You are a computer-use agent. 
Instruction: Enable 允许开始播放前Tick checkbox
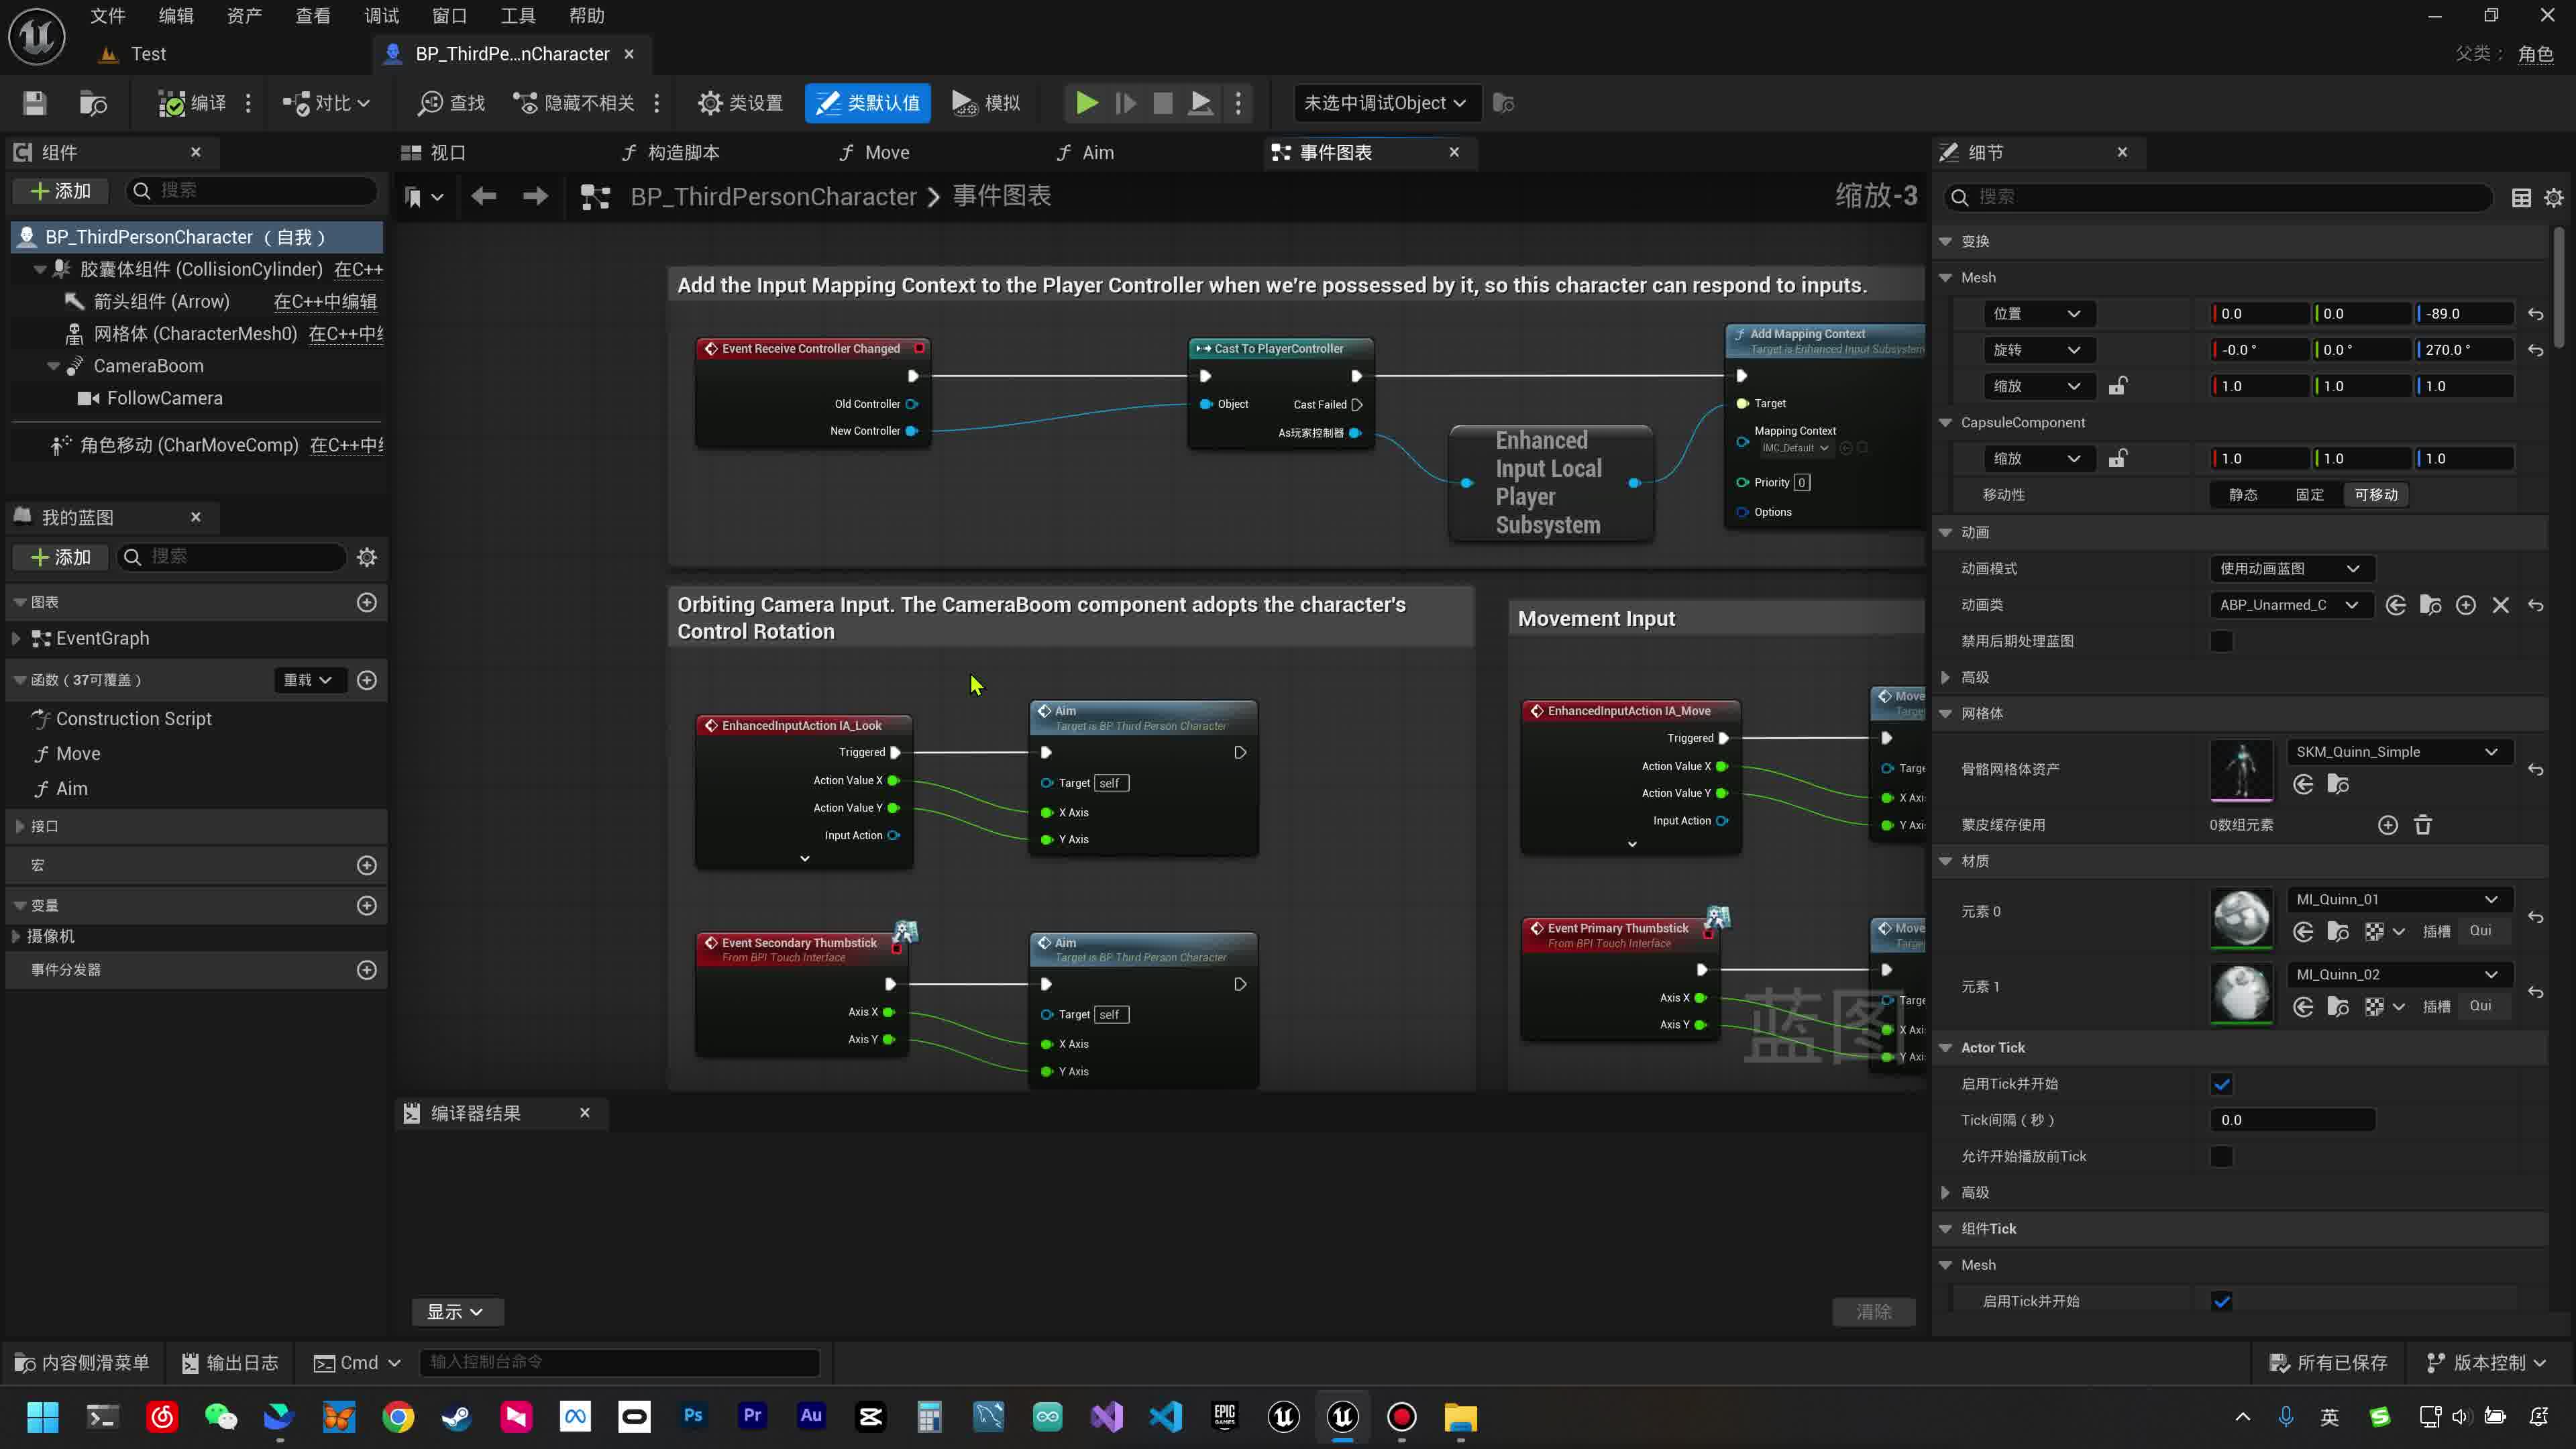click(x=2221, y=1157)
